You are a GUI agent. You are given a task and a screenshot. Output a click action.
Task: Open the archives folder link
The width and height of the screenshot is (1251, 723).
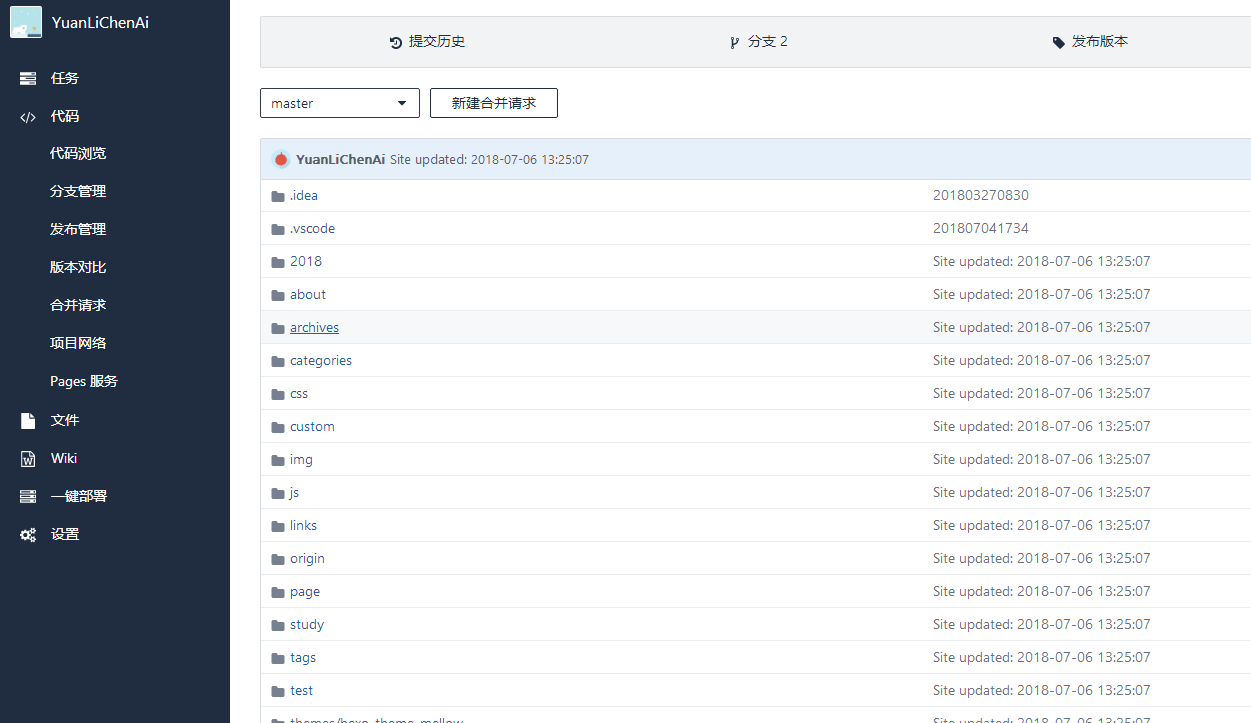coord(314,327)
